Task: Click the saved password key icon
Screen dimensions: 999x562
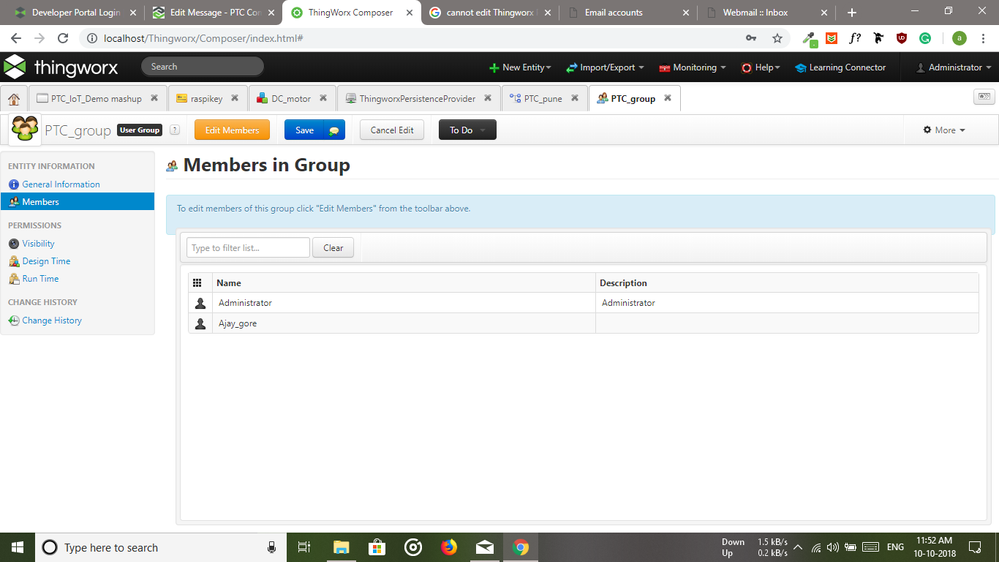Action: [751, 38]
